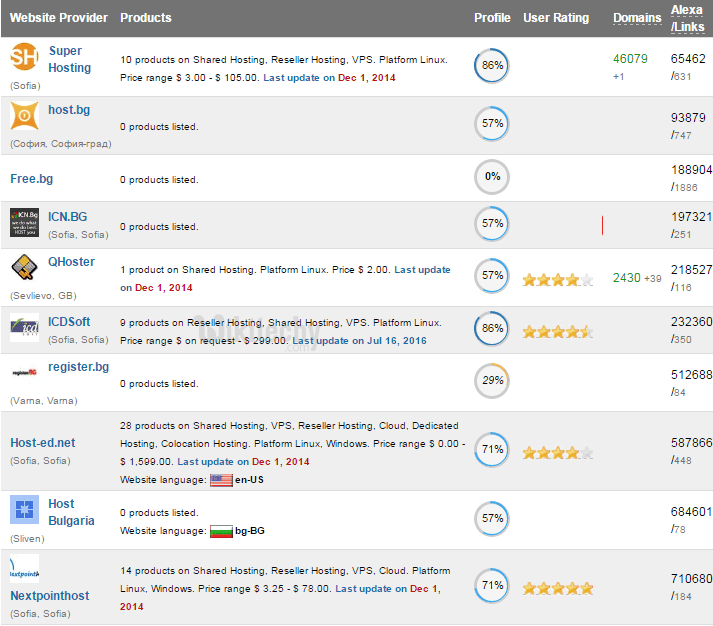This screenshot has height=626, width=713.
Task: Click Nextpointhost's five-star rating
Action: point(558,589)
